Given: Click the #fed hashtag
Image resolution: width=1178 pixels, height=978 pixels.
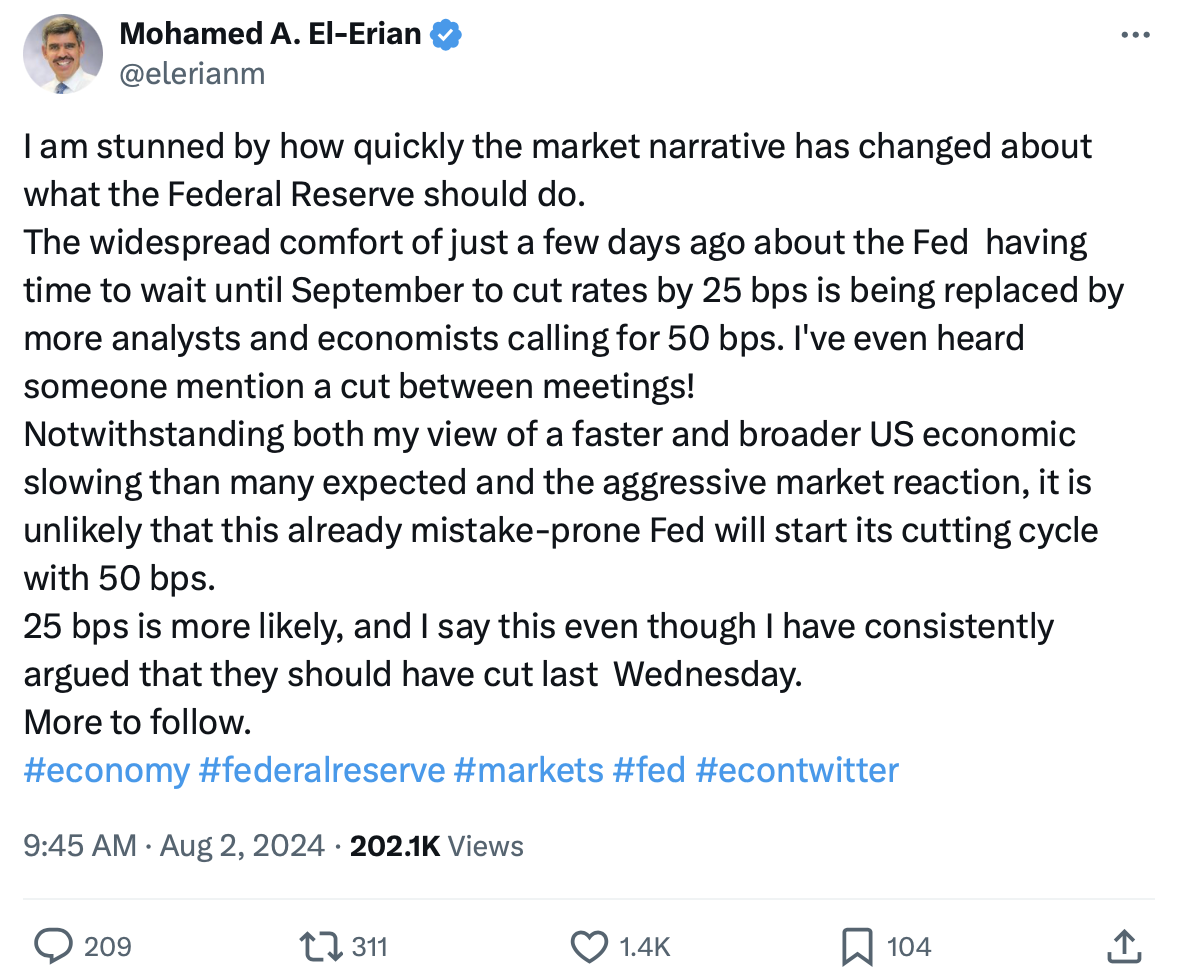Looking at the screenshot, I should [649, 770].
